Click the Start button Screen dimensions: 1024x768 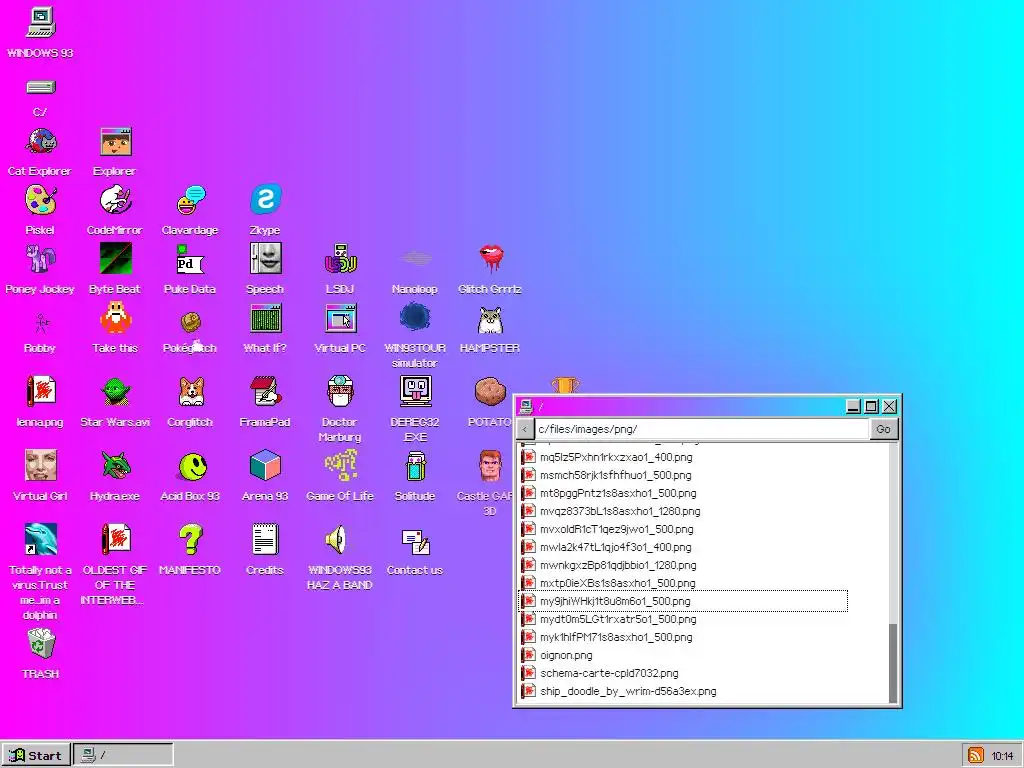(x=36, y=755)
